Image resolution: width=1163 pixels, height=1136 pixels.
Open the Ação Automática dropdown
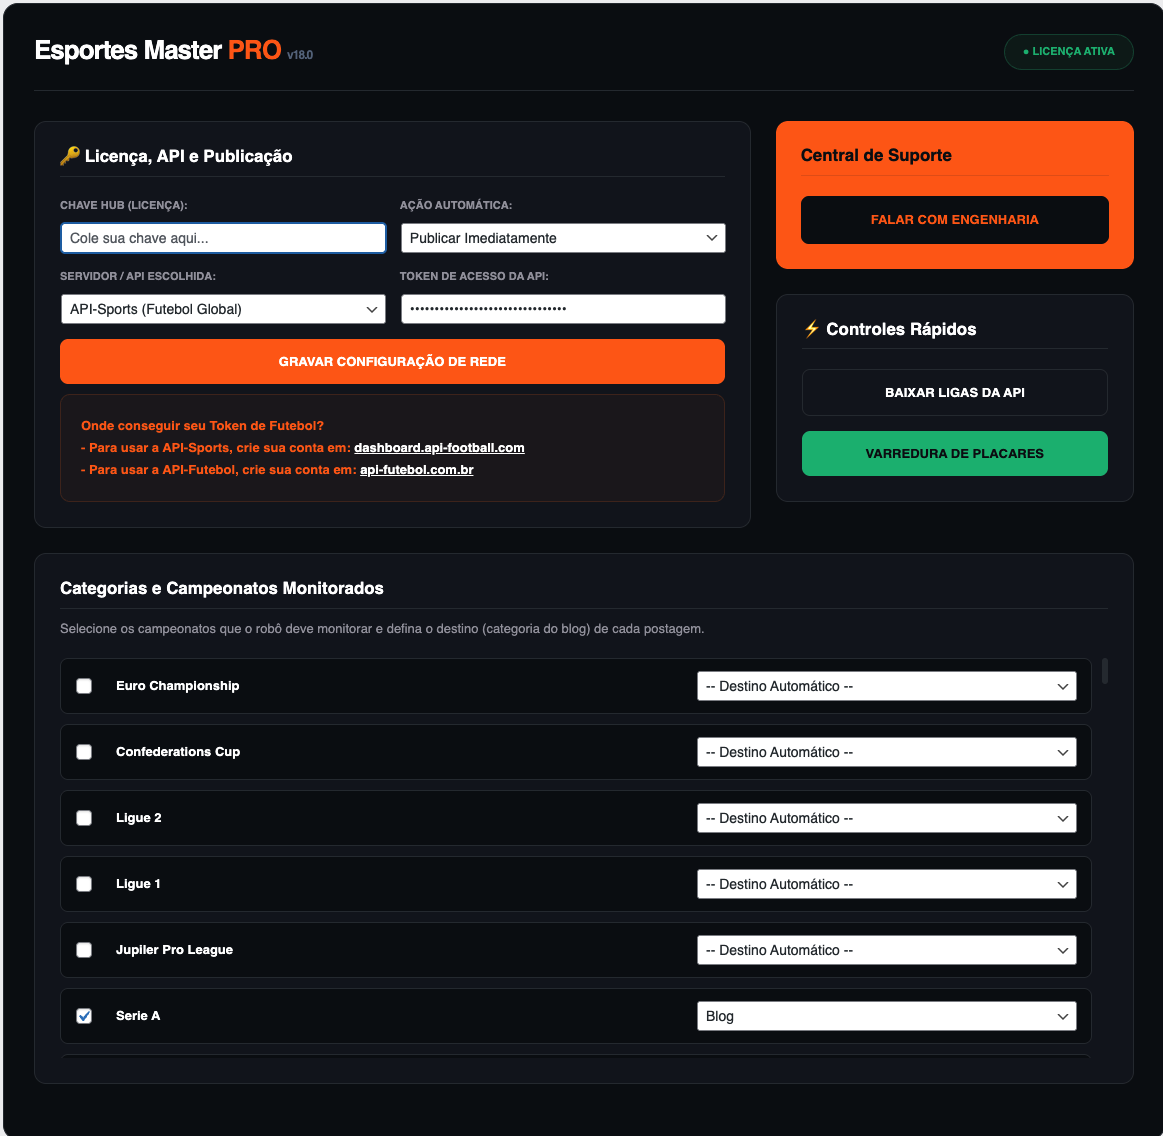click(x=563, y=238)
